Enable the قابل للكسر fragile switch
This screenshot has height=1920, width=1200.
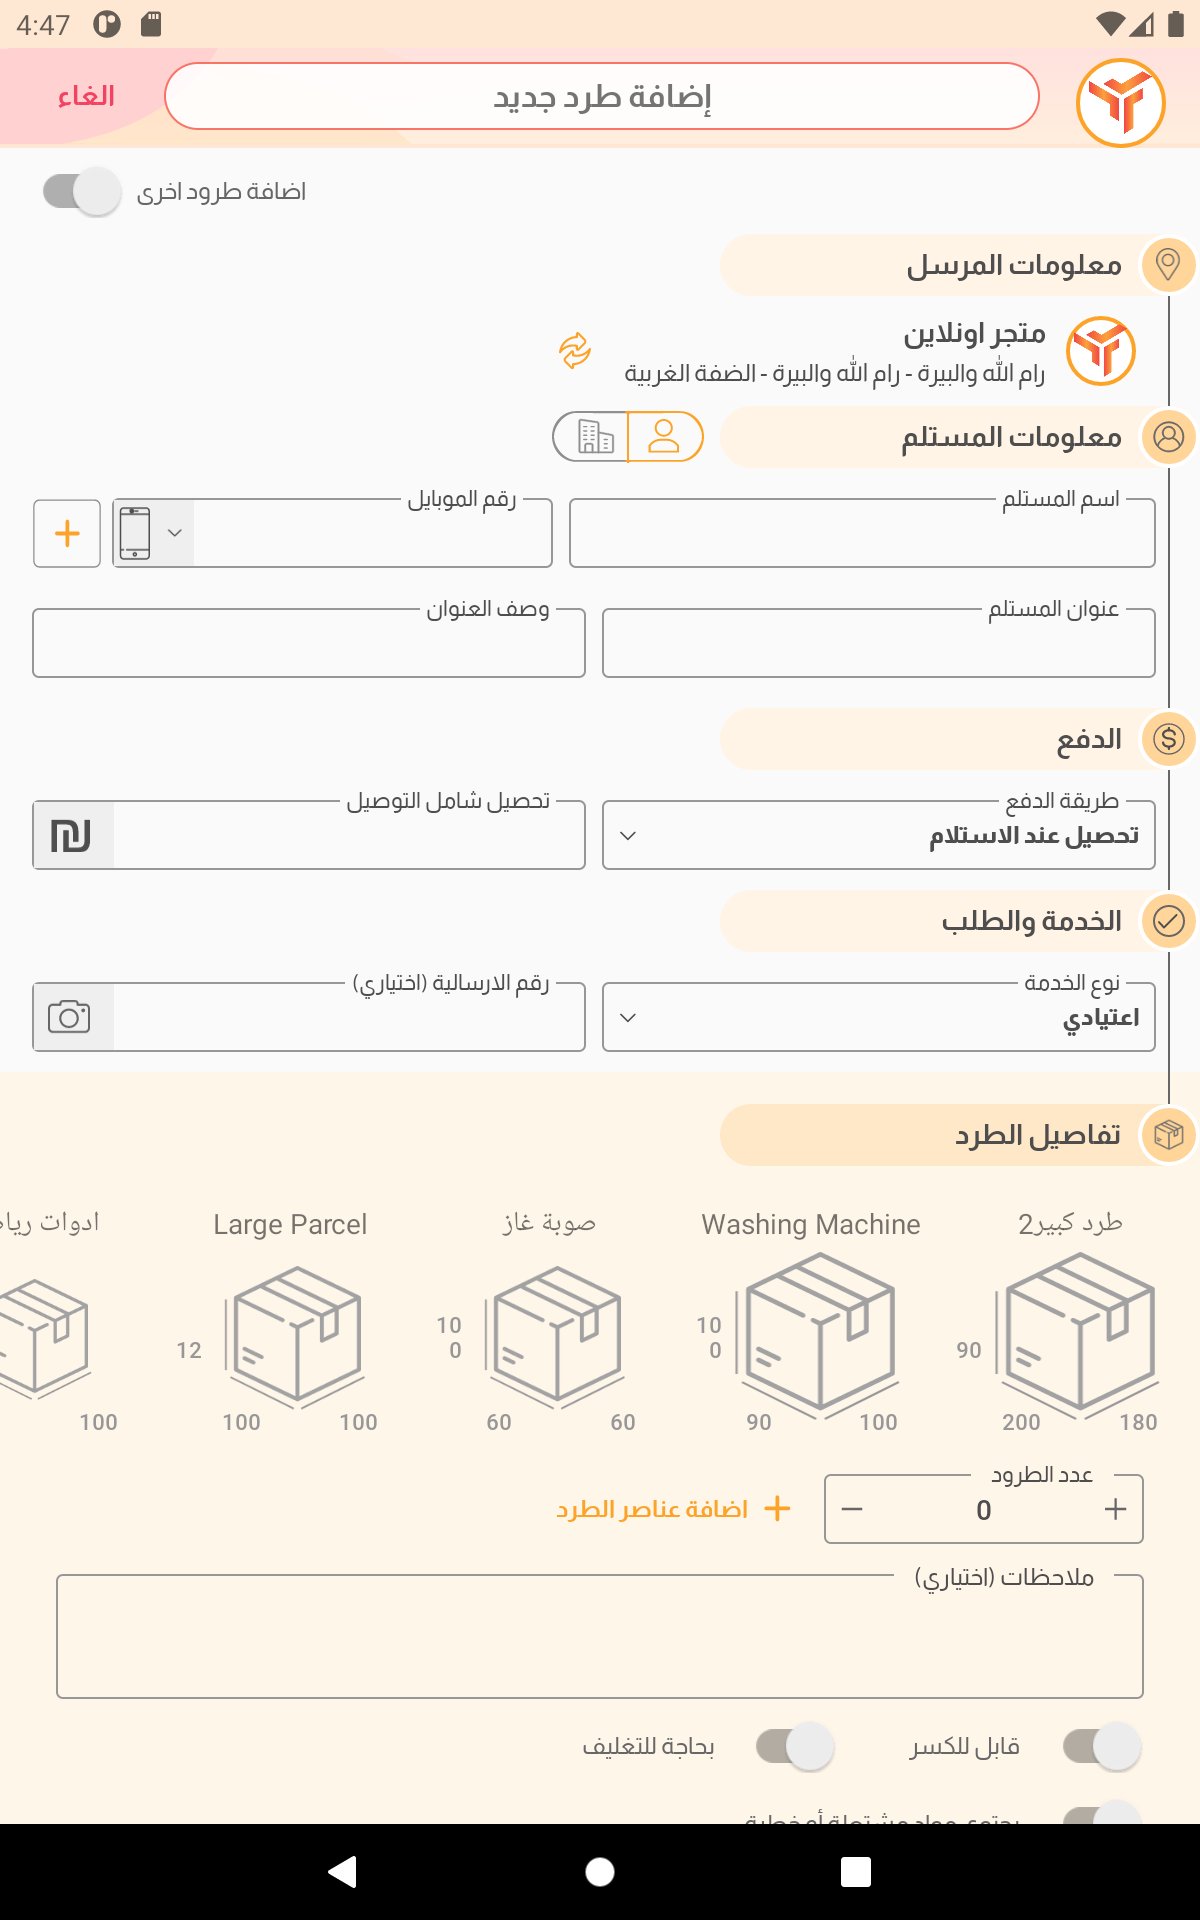1102,1747
